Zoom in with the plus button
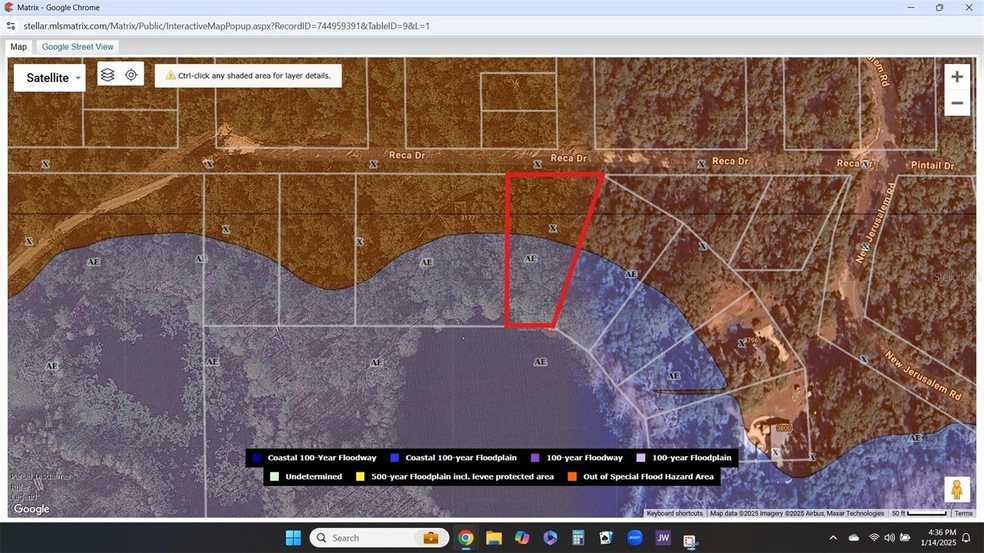The image size is (984, 553). [x=957, y=77]
